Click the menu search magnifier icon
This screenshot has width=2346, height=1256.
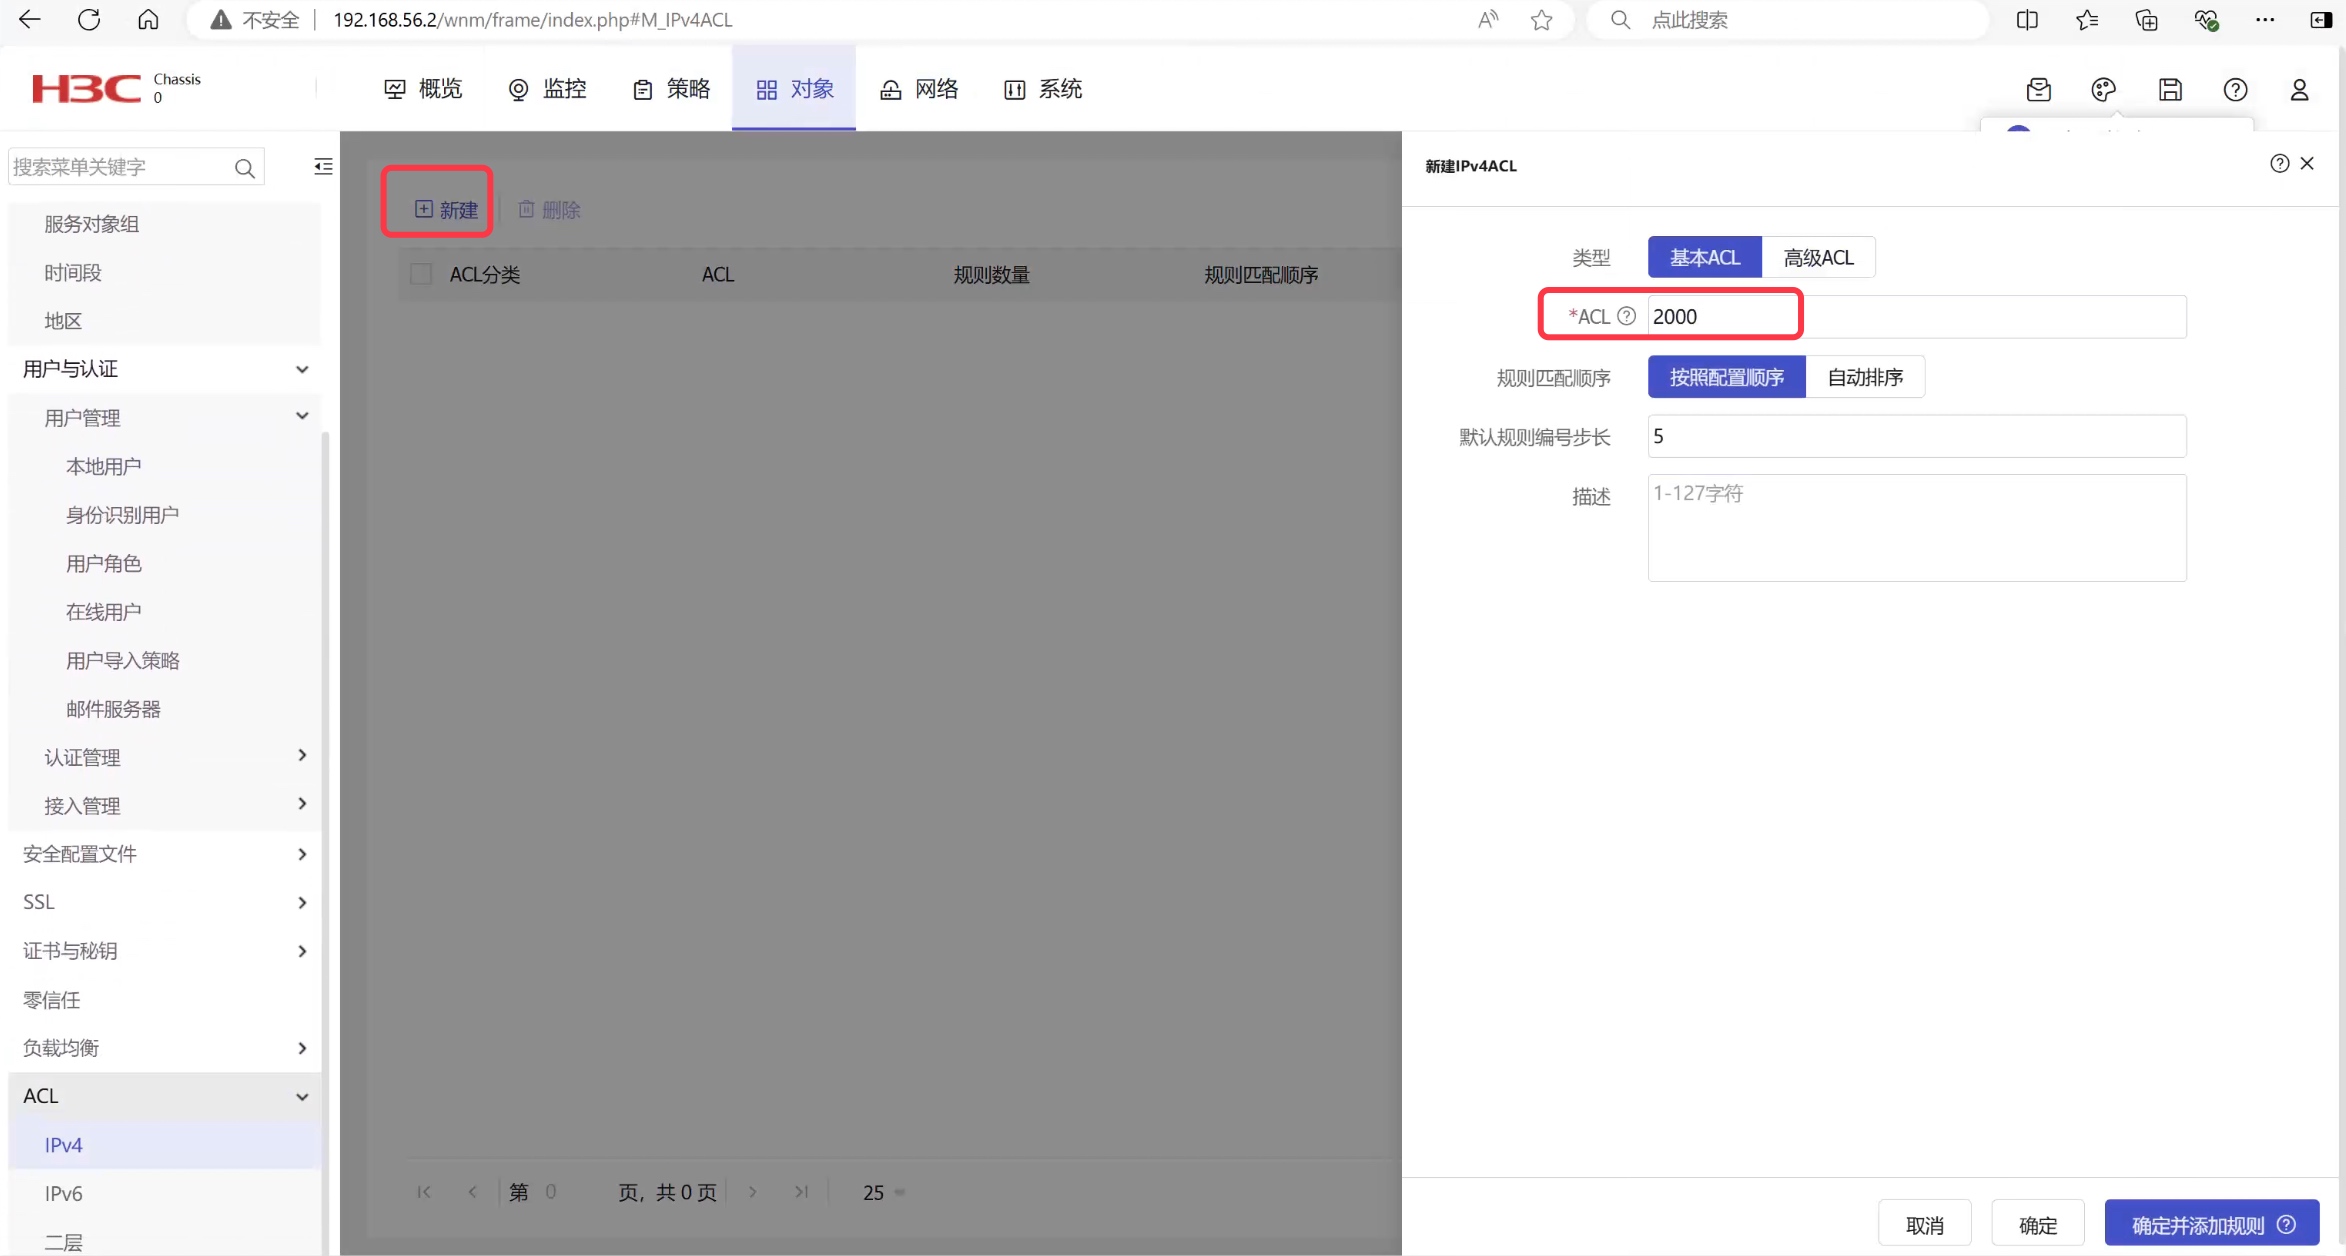(244, 167)
